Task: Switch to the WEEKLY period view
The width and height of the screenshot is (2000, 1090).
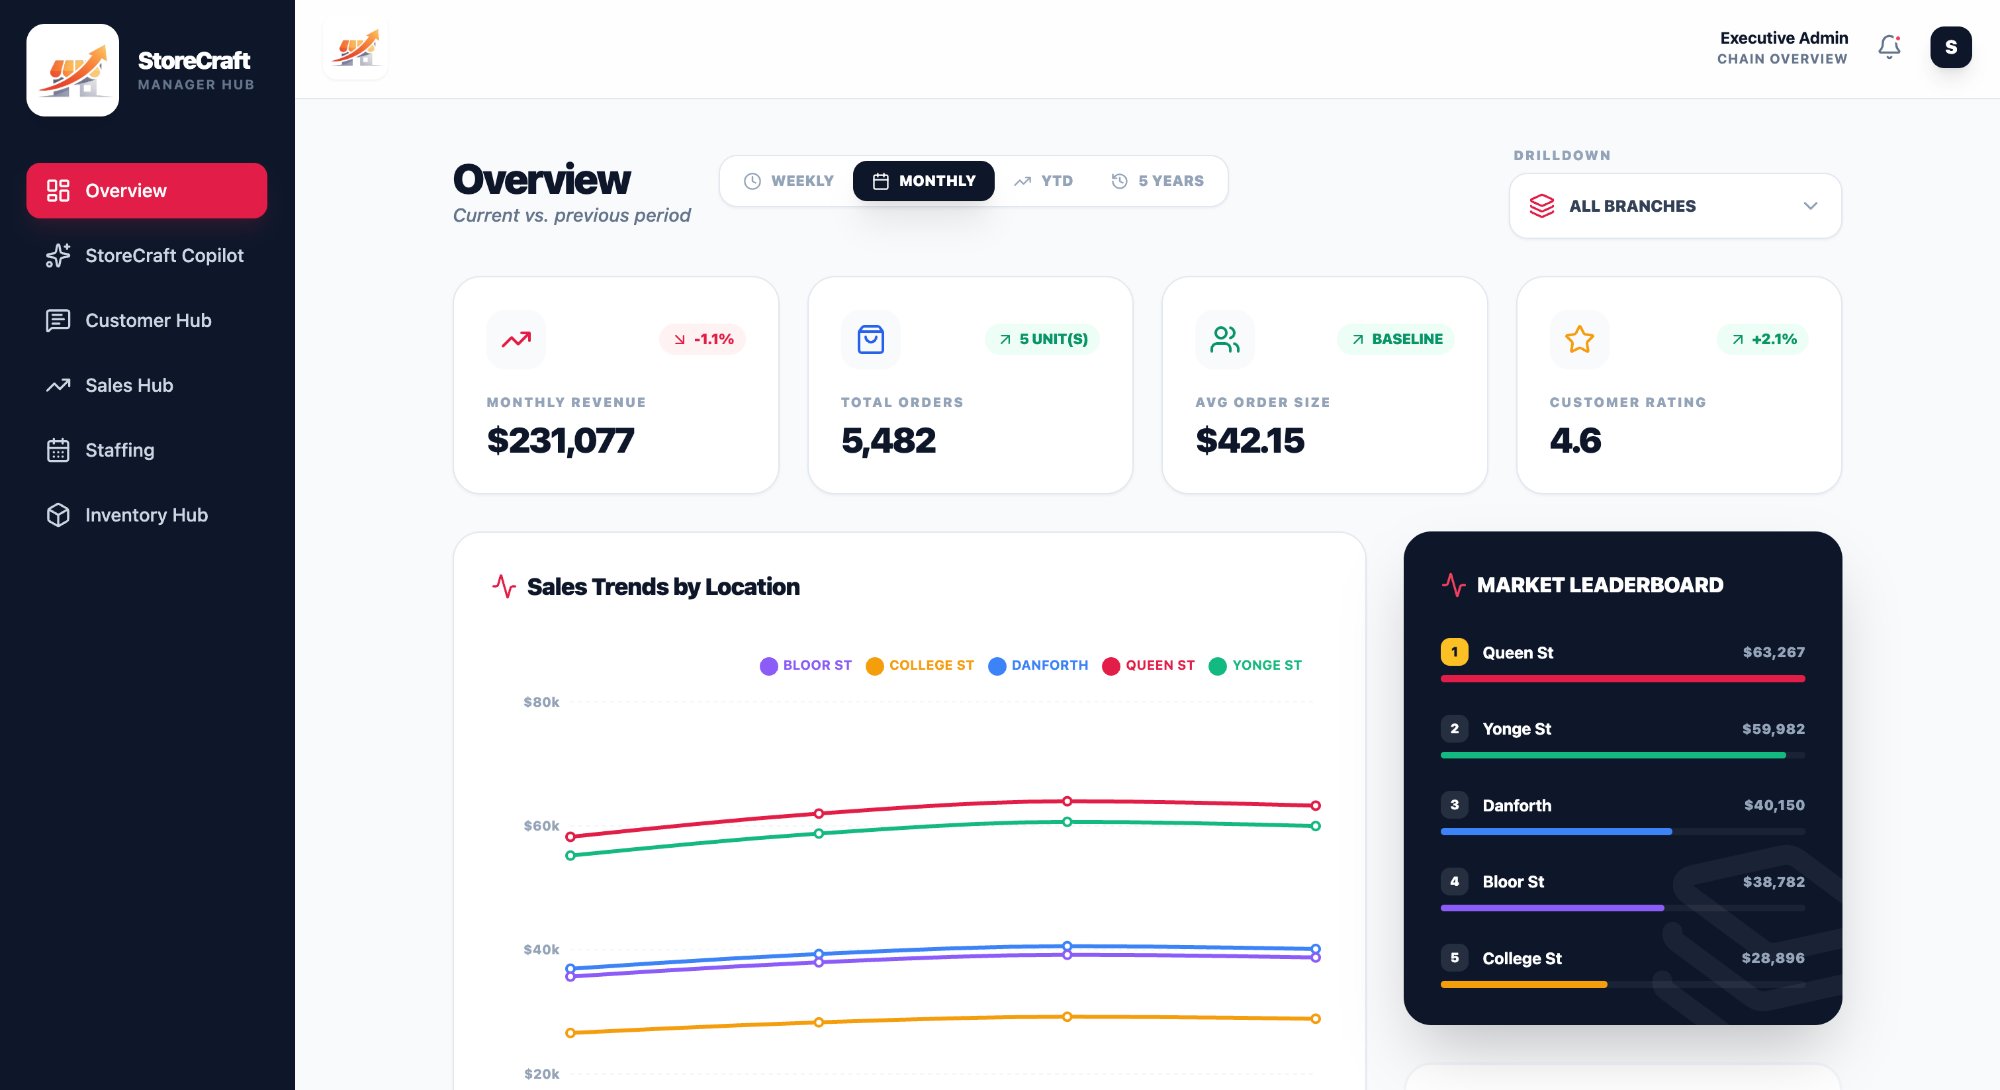Action: [788, 181]
